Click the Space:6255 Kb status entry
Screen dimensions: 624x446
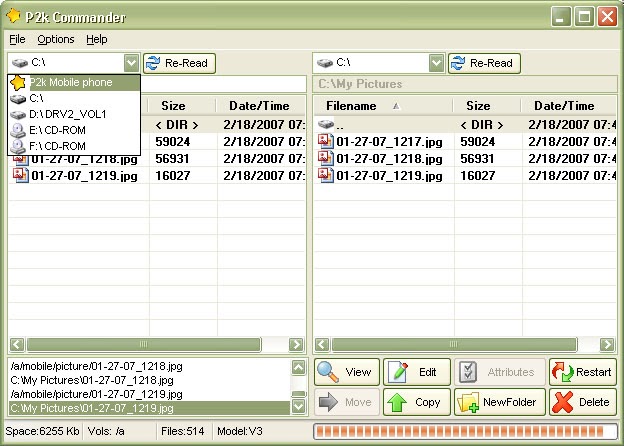point(42,431)
